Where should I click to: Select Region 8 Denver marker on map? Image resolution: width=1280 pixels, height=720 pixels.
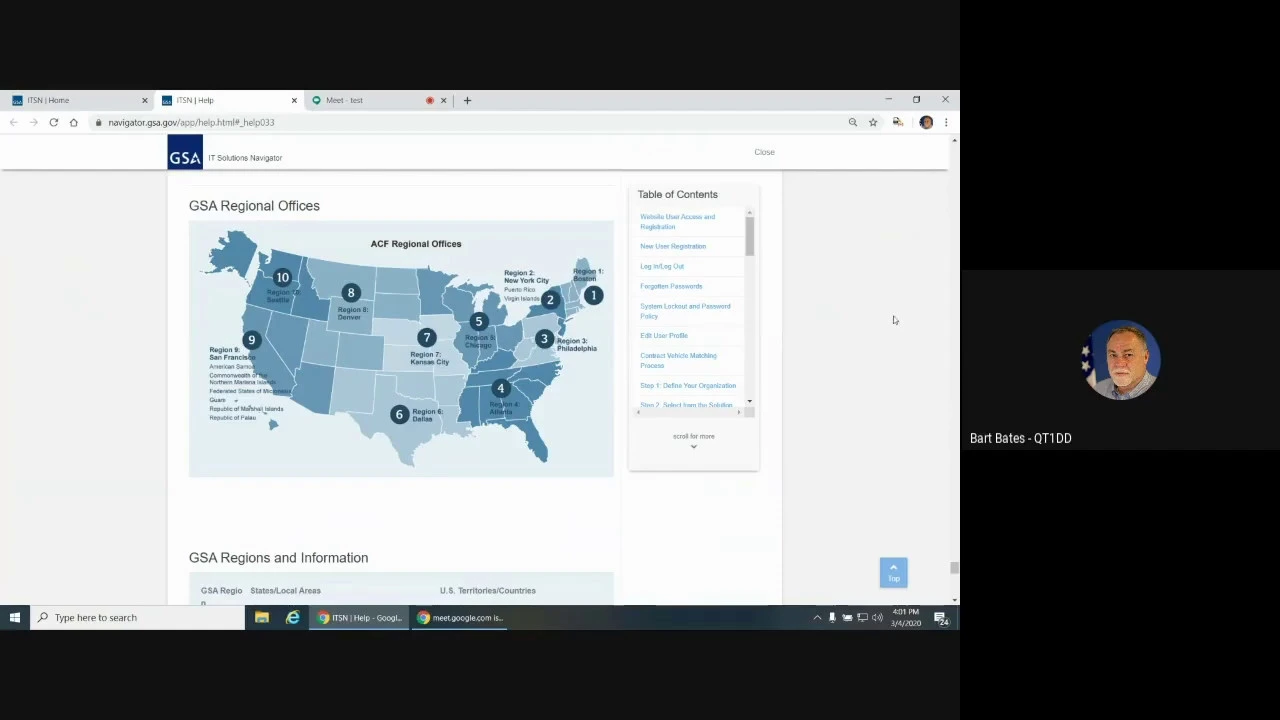click(x=351, y=293)
